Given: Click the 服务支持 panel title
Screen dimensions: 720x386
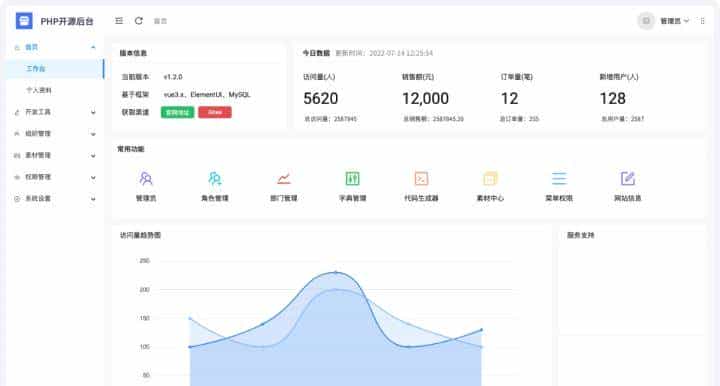Looking at the screenshot, I should pyautogui.click(x=580, y=235).
